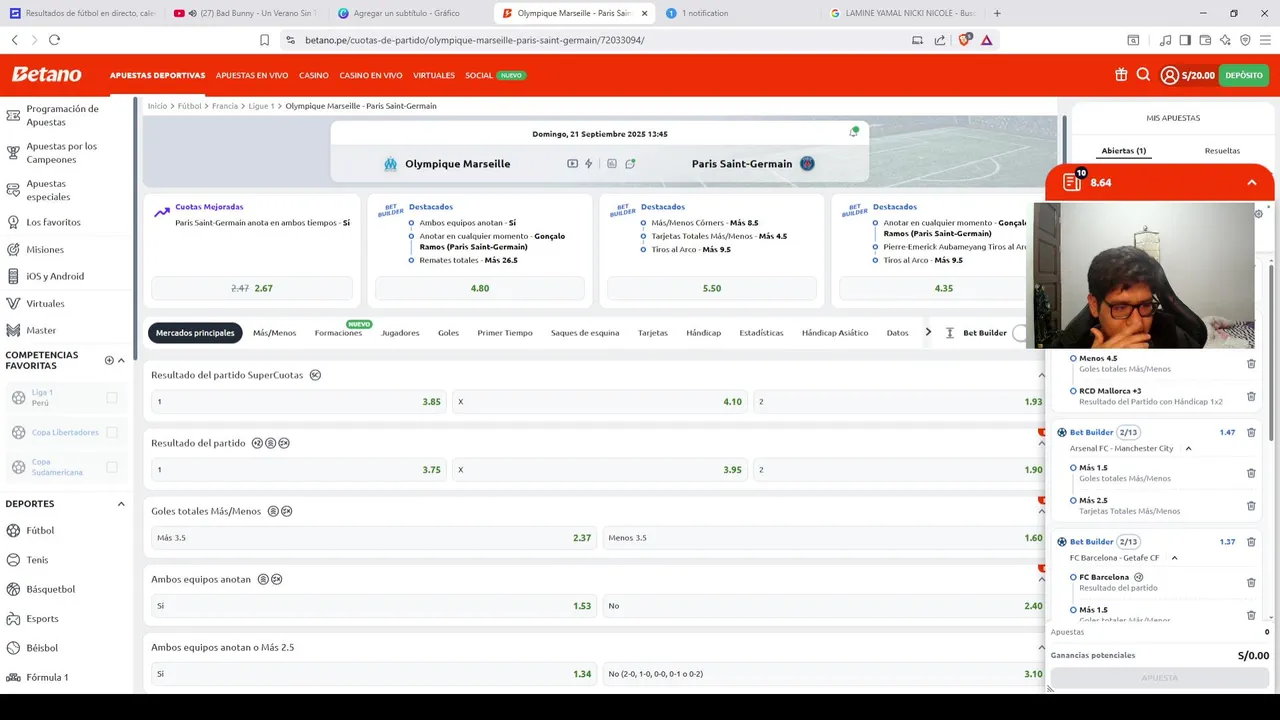The height and width of the screenshot is (720, 1280).
Task: Open Fórmula 1 in the sports list
Action: click(47, 677)
